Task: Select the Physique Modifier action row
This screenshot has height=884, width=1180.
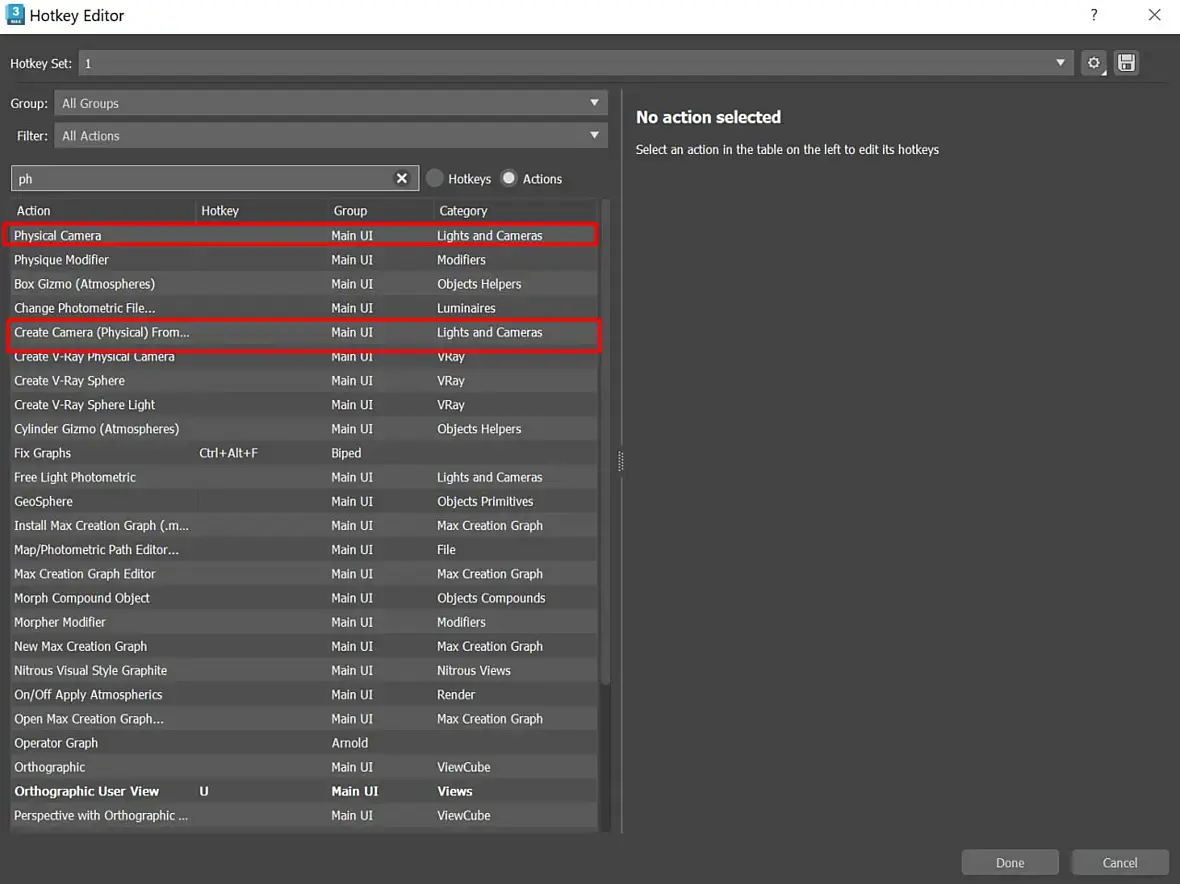Action: click(304, 260)
